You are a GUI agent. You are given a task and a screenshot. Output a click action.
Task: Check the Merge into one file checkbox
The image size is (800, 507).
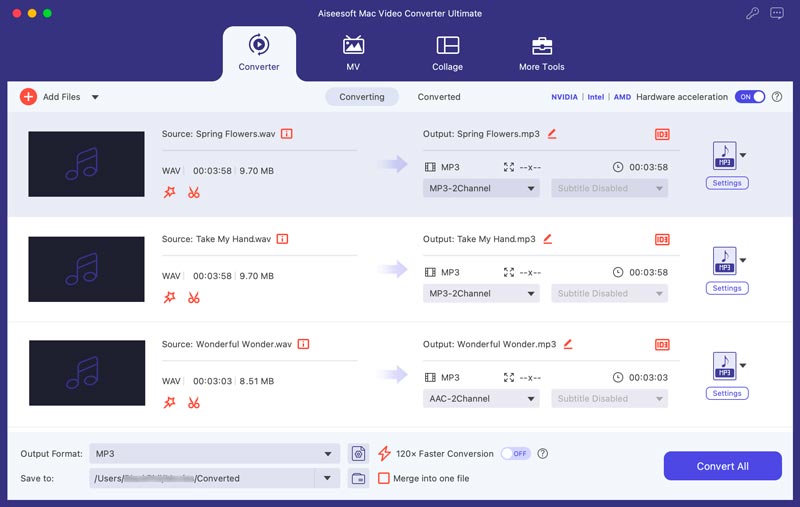click(384, 478)
